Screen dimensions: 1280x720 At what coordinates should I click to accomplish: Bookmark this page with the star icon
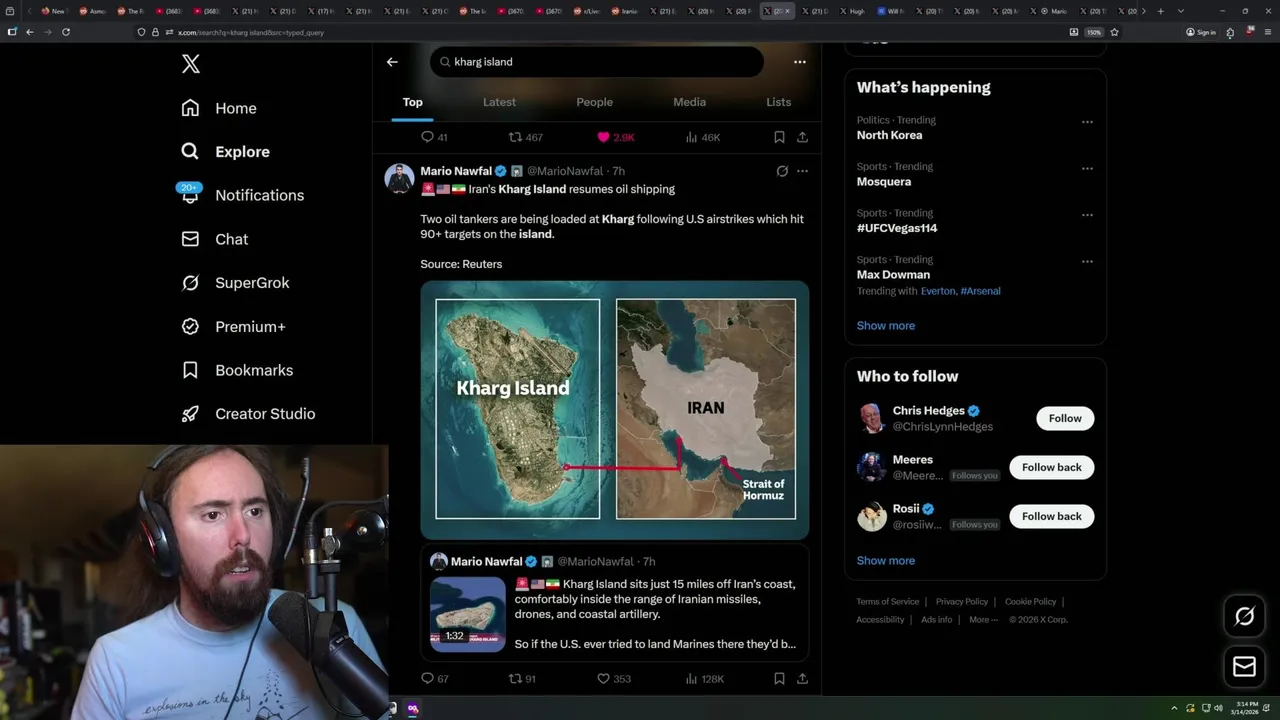(x=1114, y=32)
